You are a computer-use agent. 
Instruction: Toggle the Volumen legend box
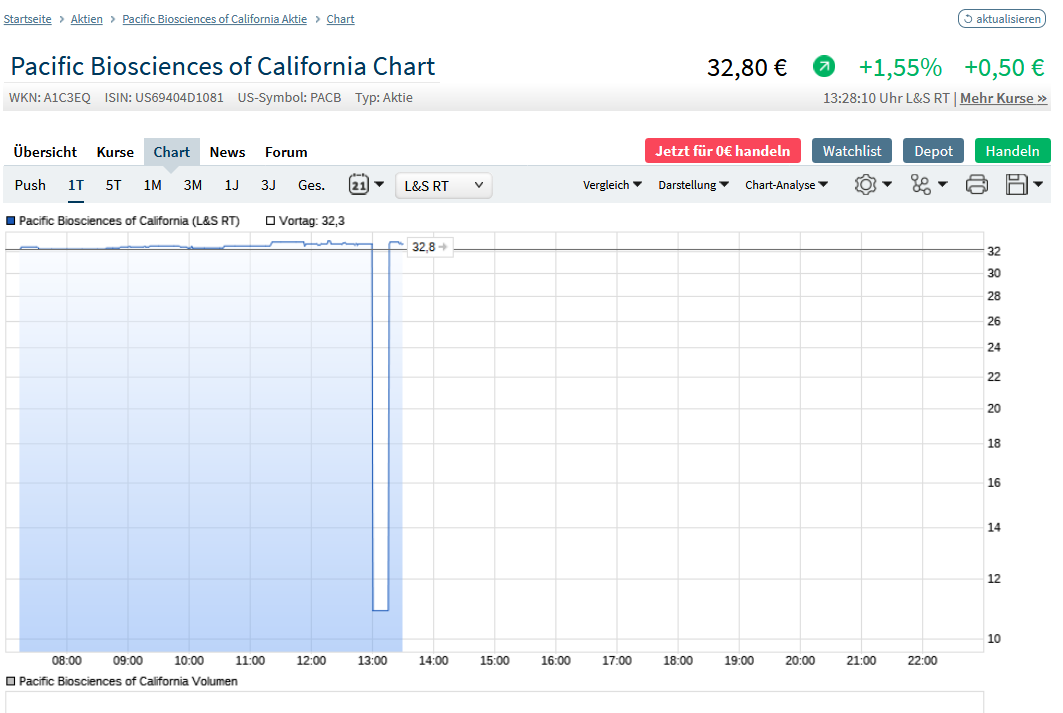click(11, 681)
